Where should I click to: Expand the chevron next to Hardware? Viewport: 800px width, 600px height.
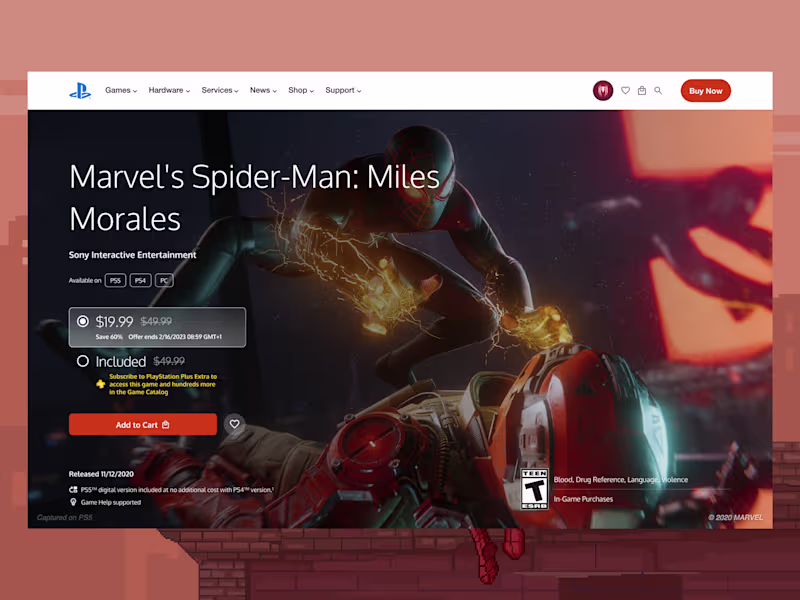click(188, 91)
